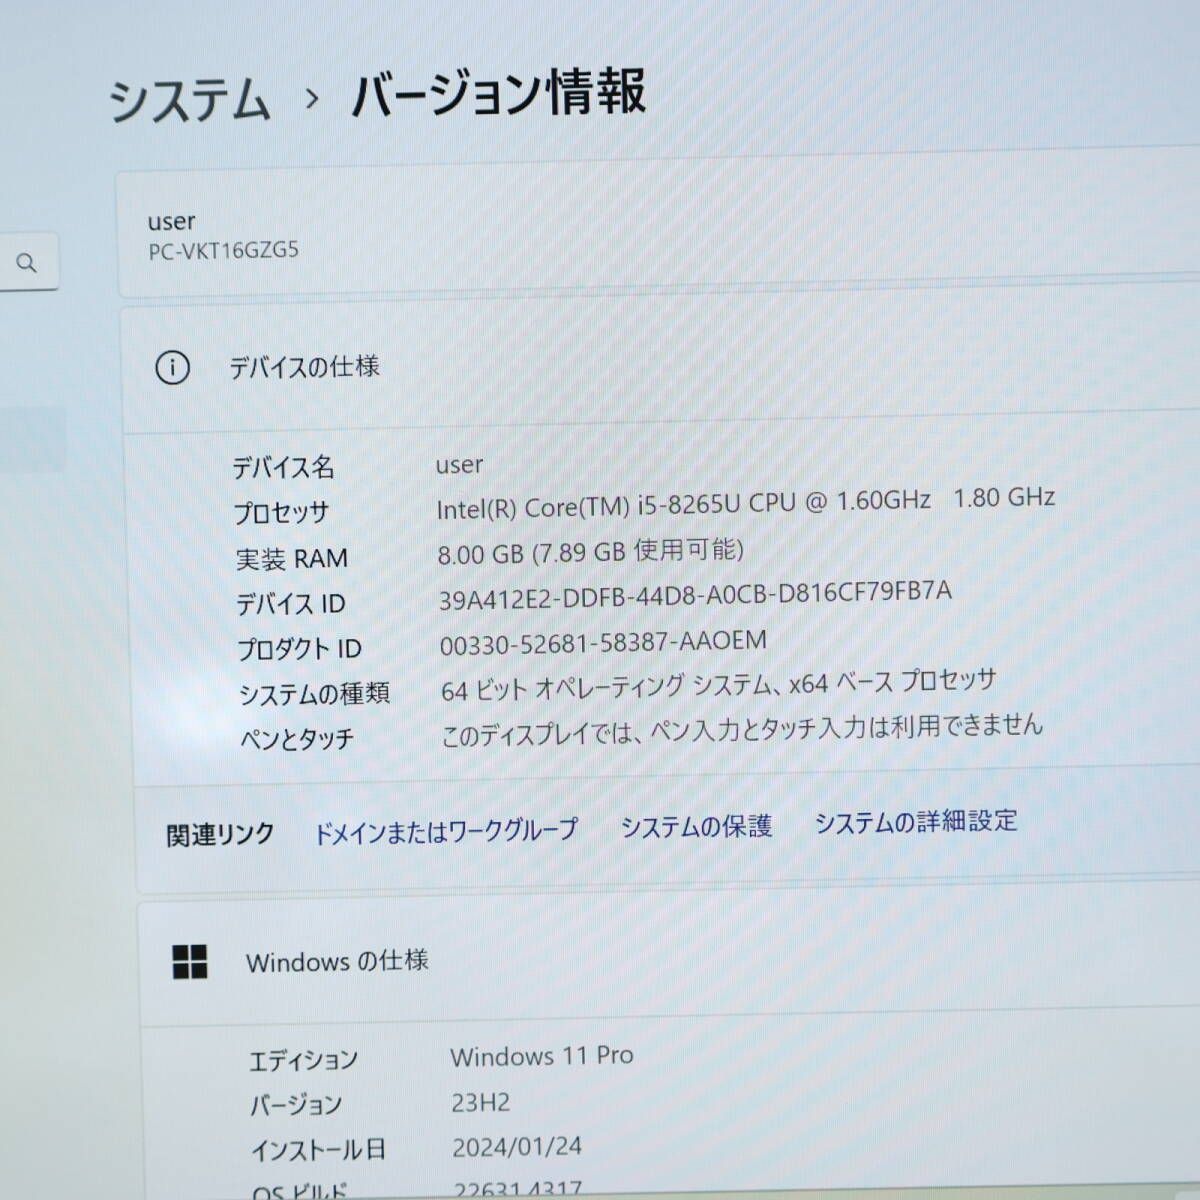Click the プロダクト ID label
The height and width of the screenshot is (1200, 1200).
(299, 649)
